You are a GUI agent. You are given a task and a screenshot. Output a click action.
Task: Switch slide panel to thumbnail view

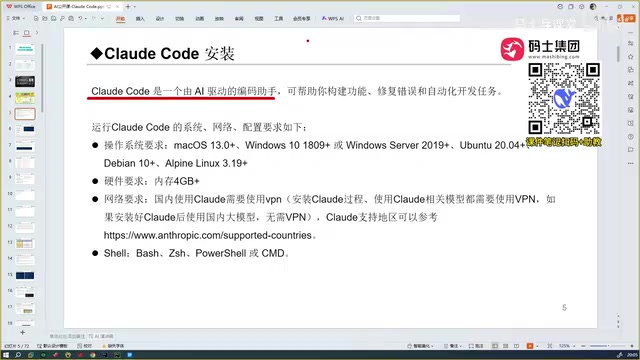click(x=27, y=33)
